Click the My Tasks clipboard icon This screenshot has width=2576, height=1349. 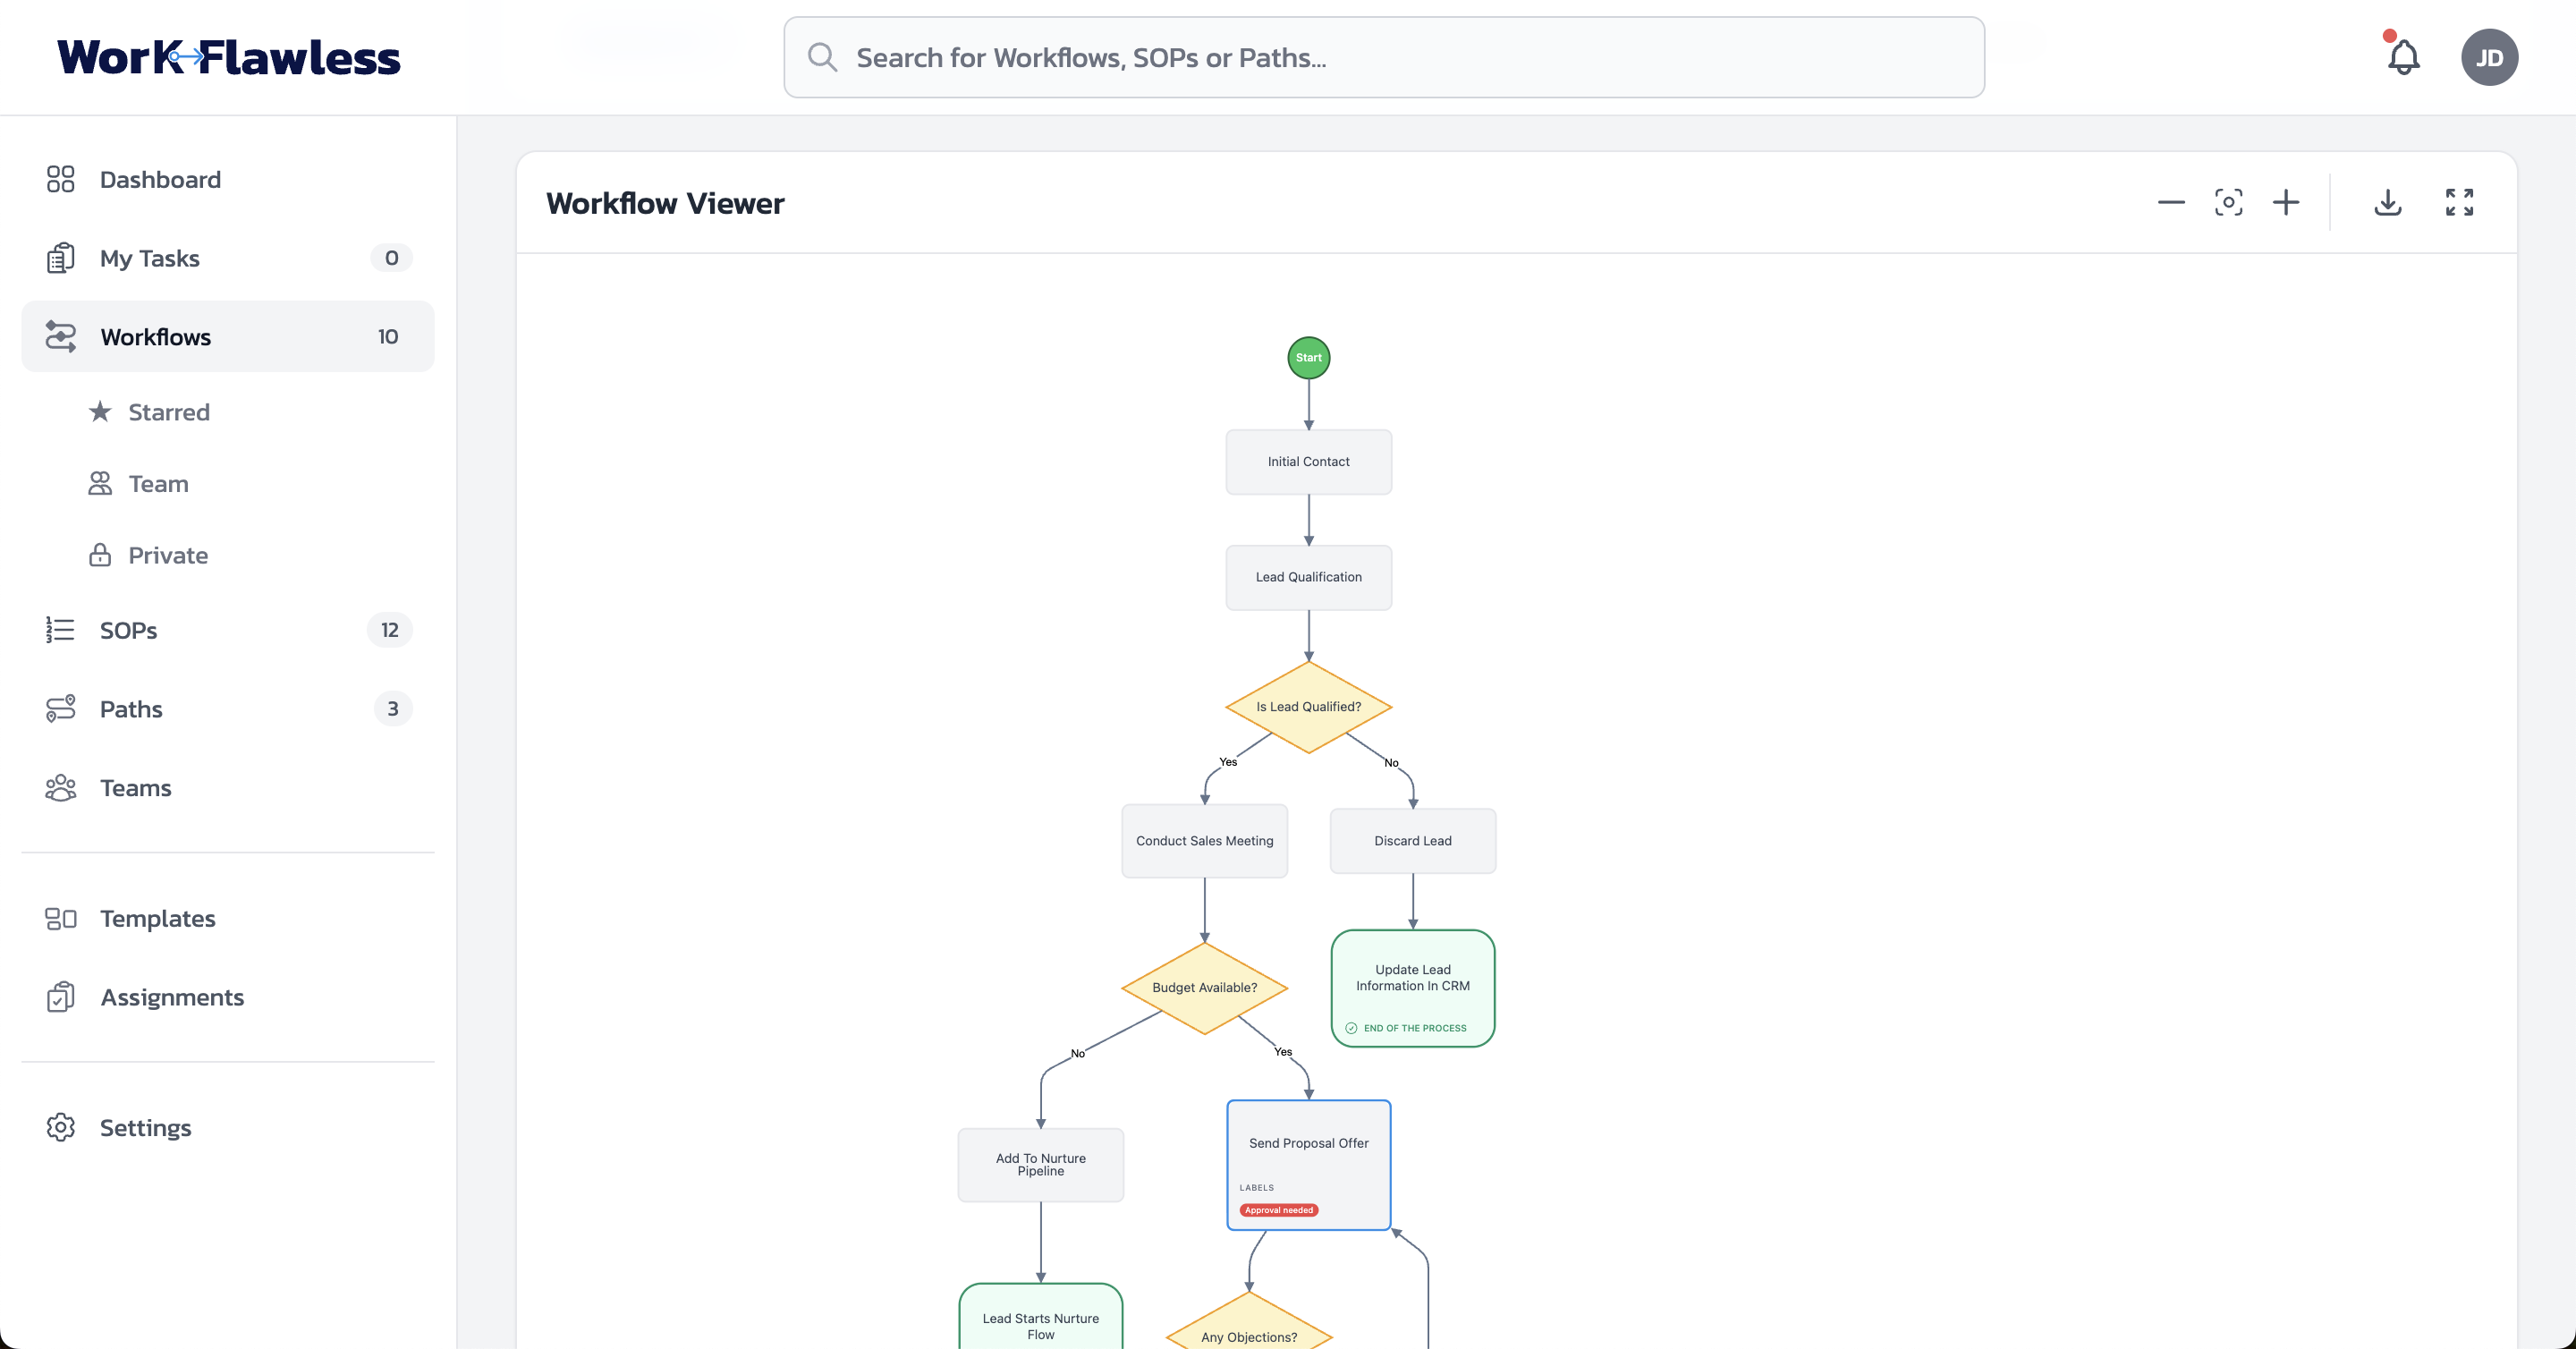point(61,257)
